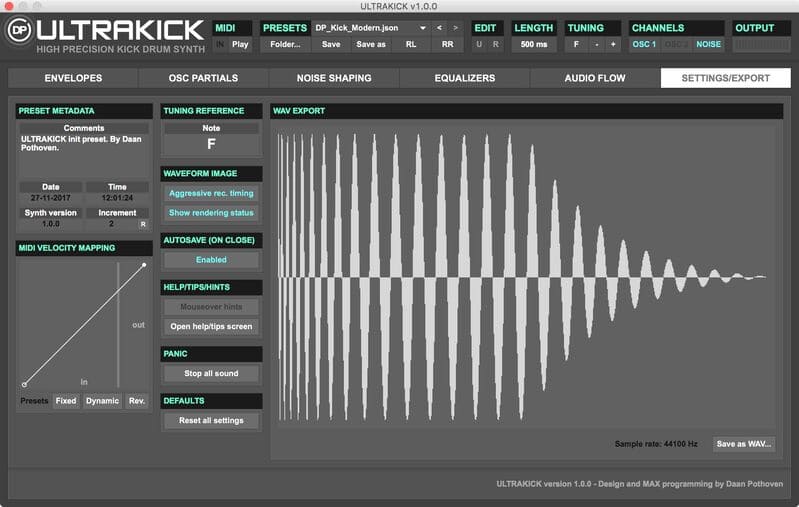Click the Tuning Reference note F
This screenshot has height=507, width=799.
pos(211,144)
